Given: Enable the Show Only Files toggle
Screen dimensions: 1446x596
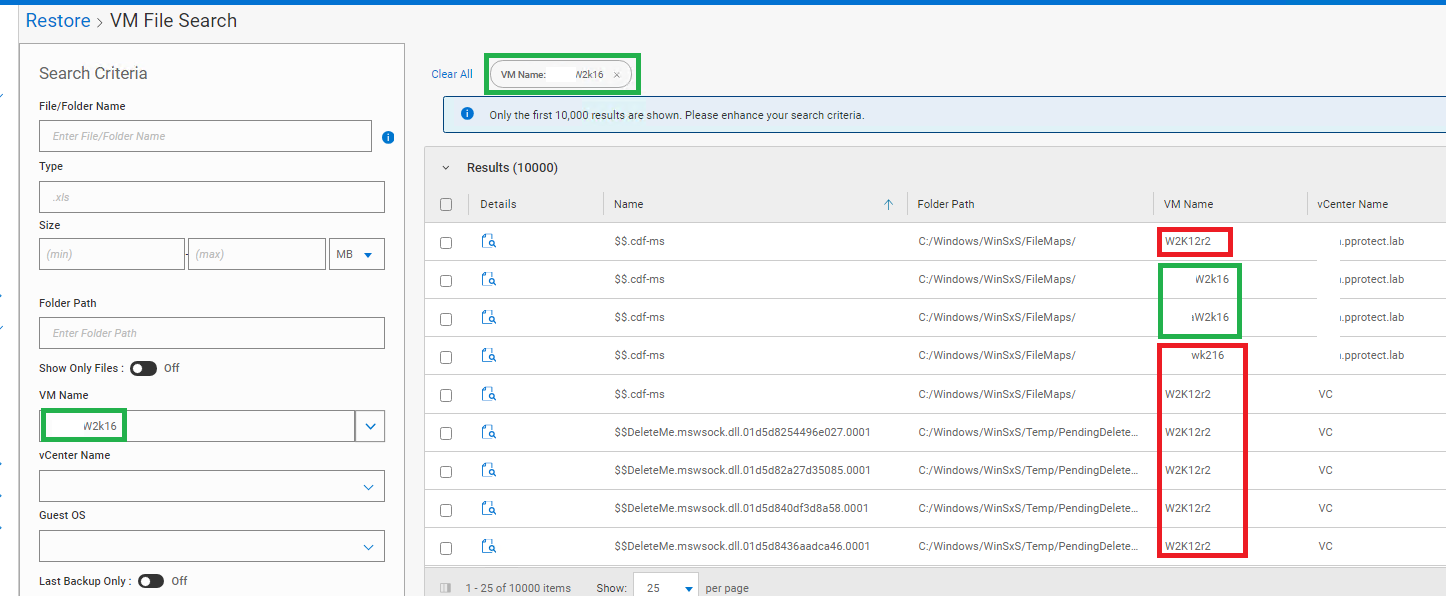Looking at the screenshot, I should click(143, 368).
